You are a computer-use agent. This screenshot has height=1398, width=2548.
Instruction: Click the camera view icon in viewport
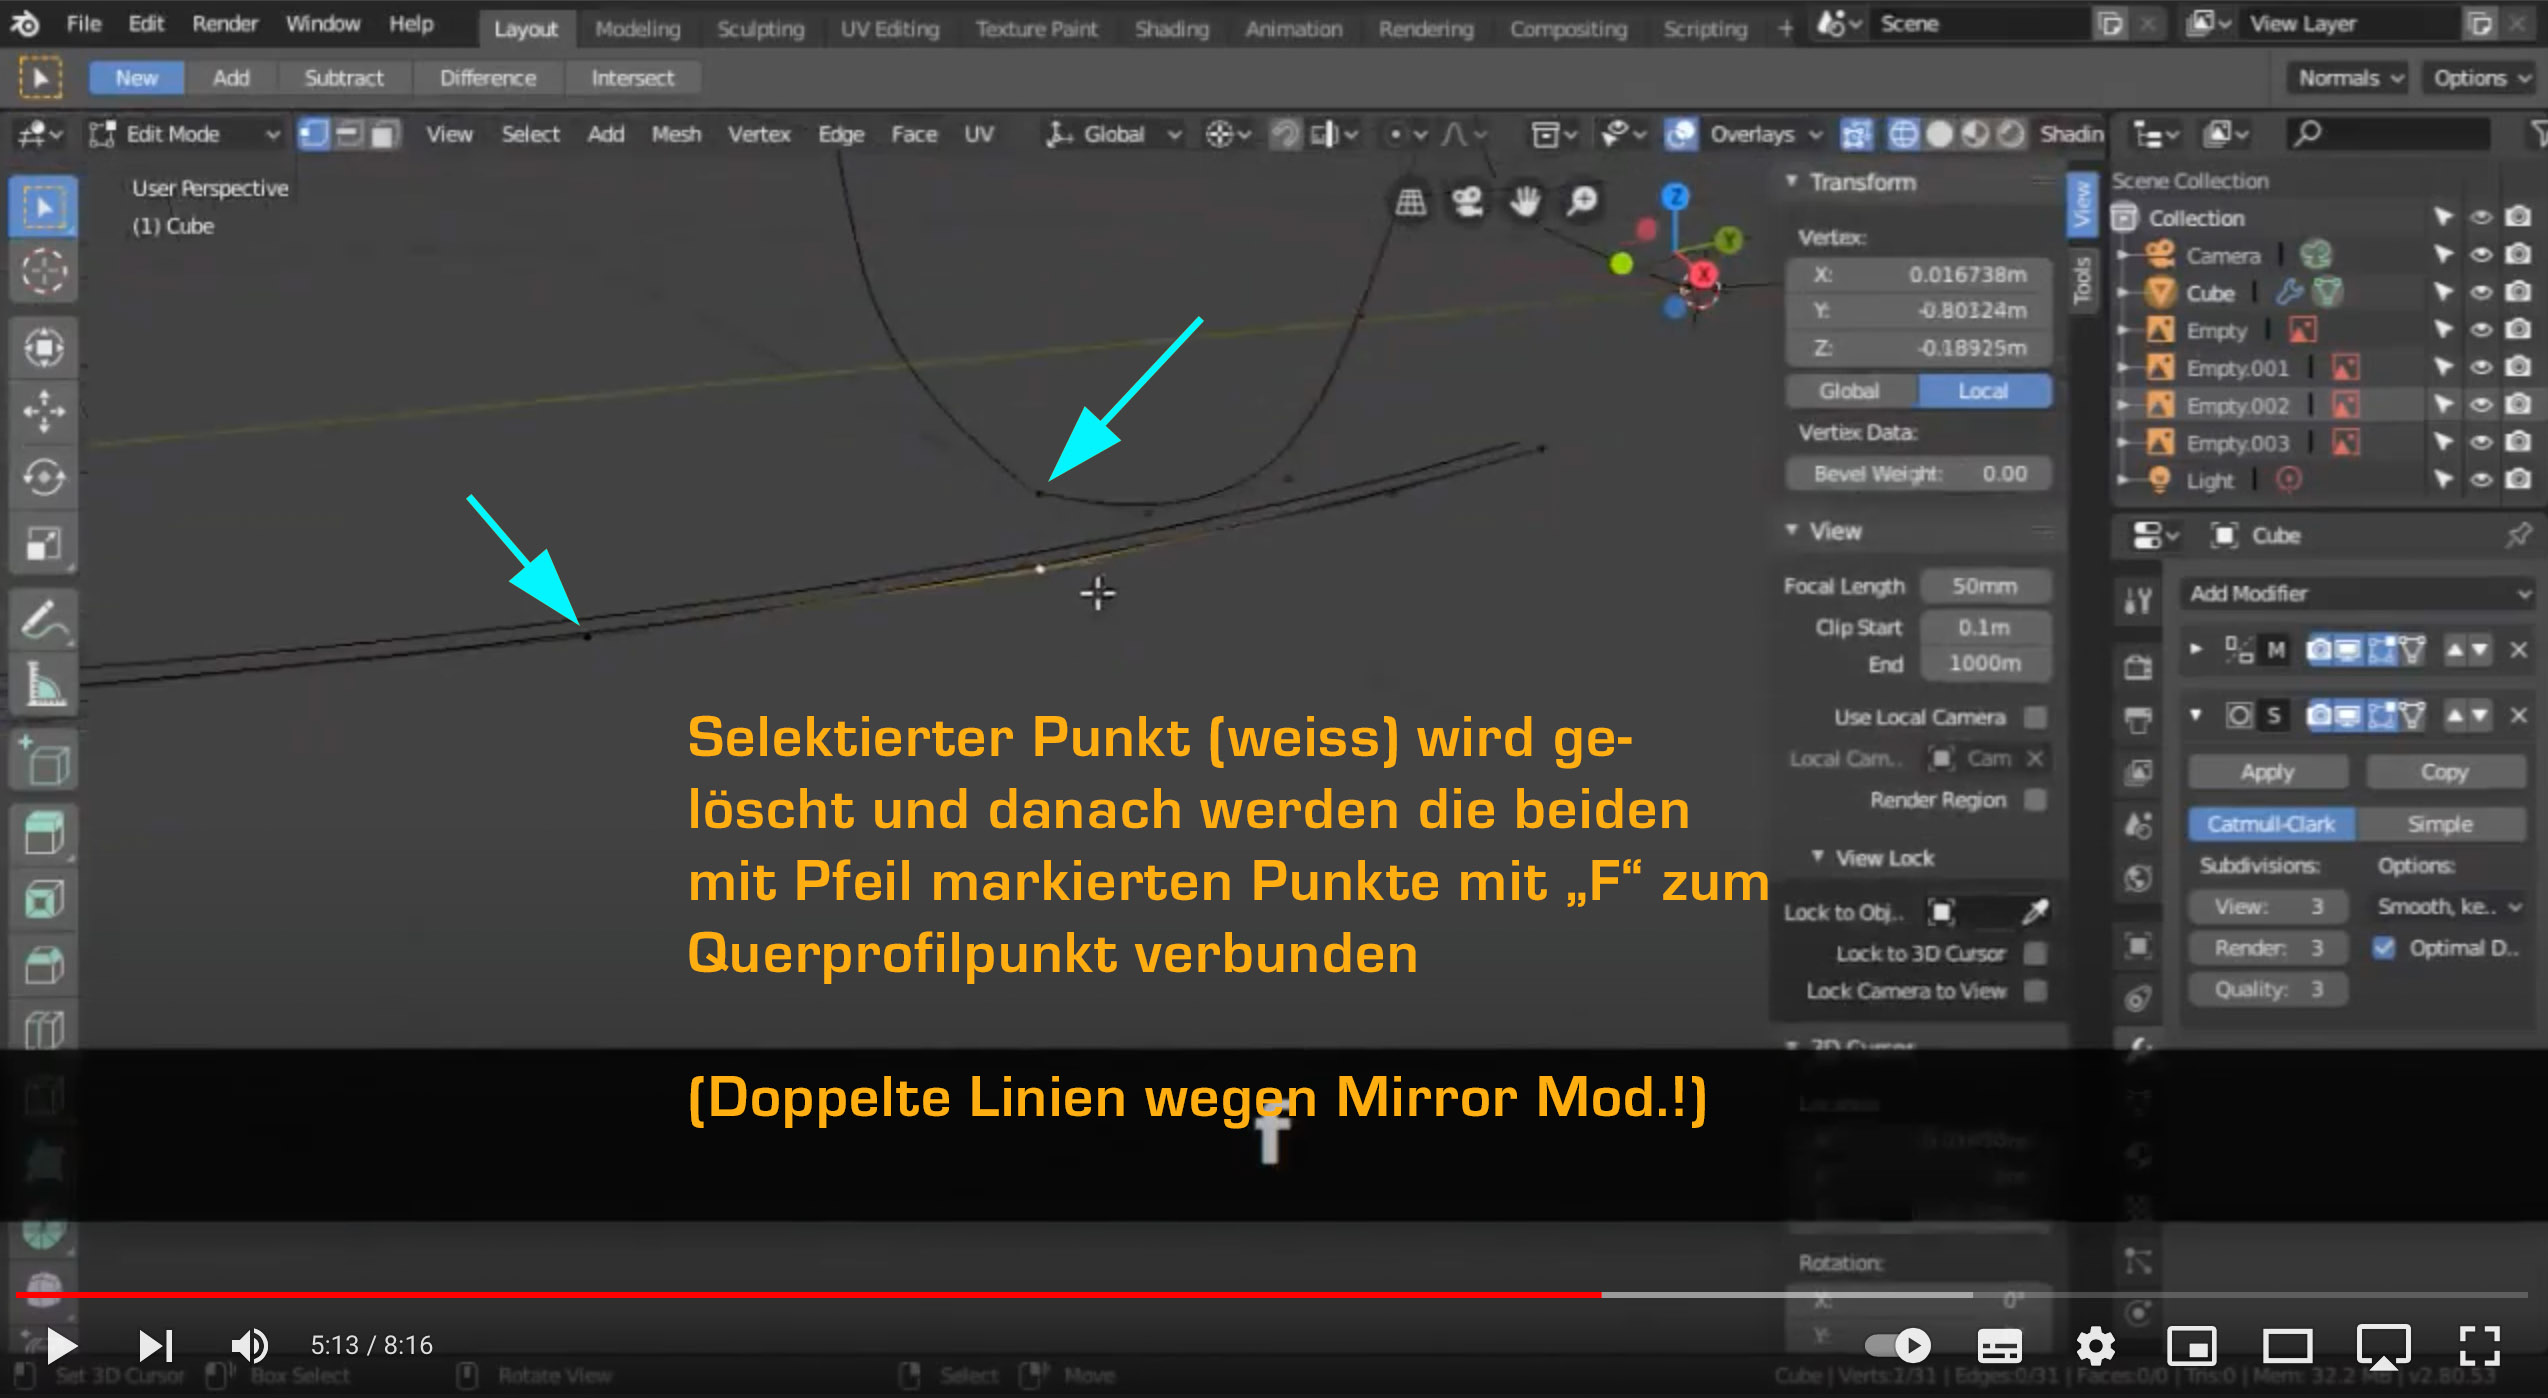click(x=1467, y=202)
